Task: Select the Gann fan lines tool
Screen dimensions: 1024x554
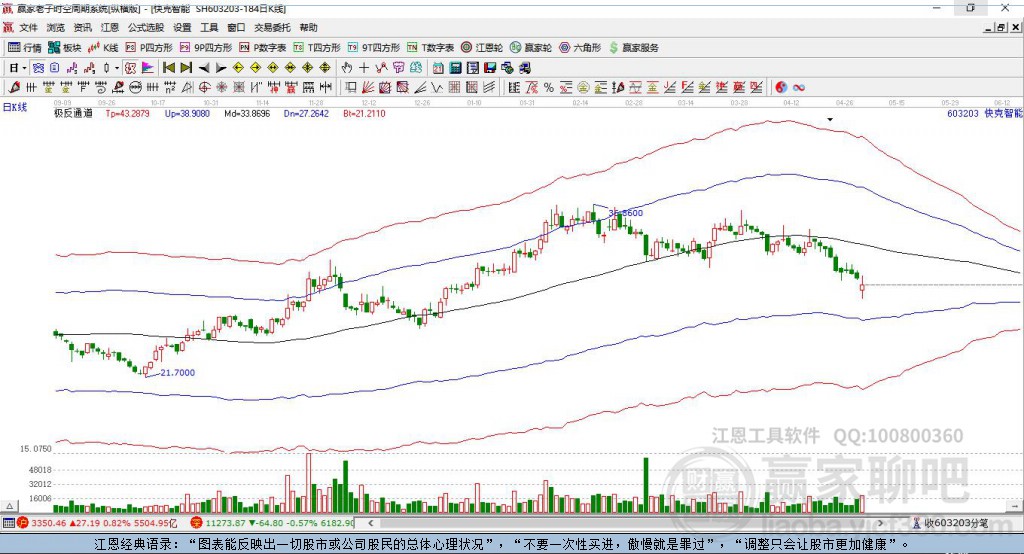Action: [368, 88]
